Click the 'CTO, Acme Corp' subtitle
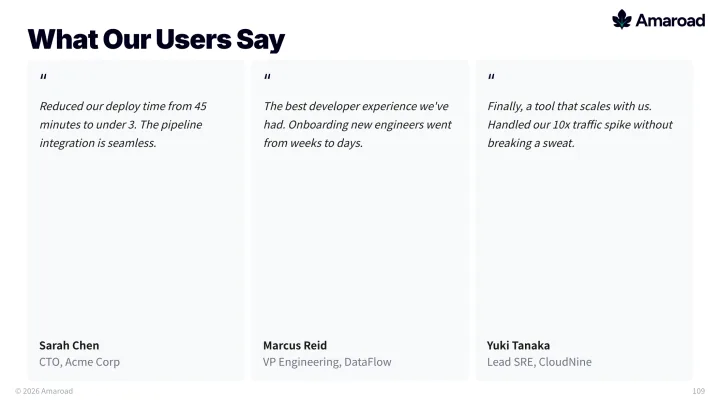 pos(79,362)
